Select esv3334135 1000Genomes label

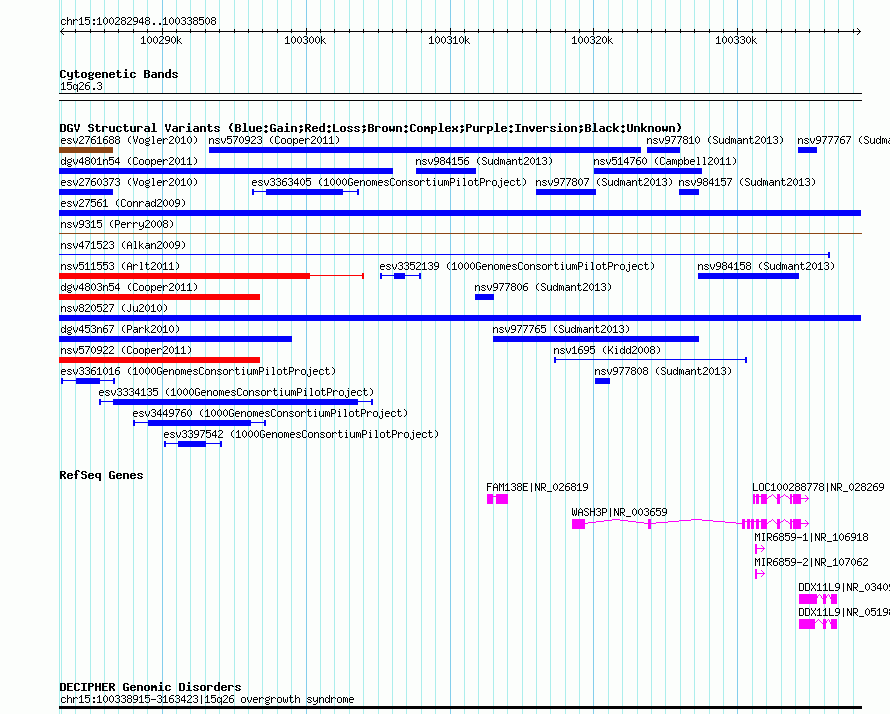236,392
